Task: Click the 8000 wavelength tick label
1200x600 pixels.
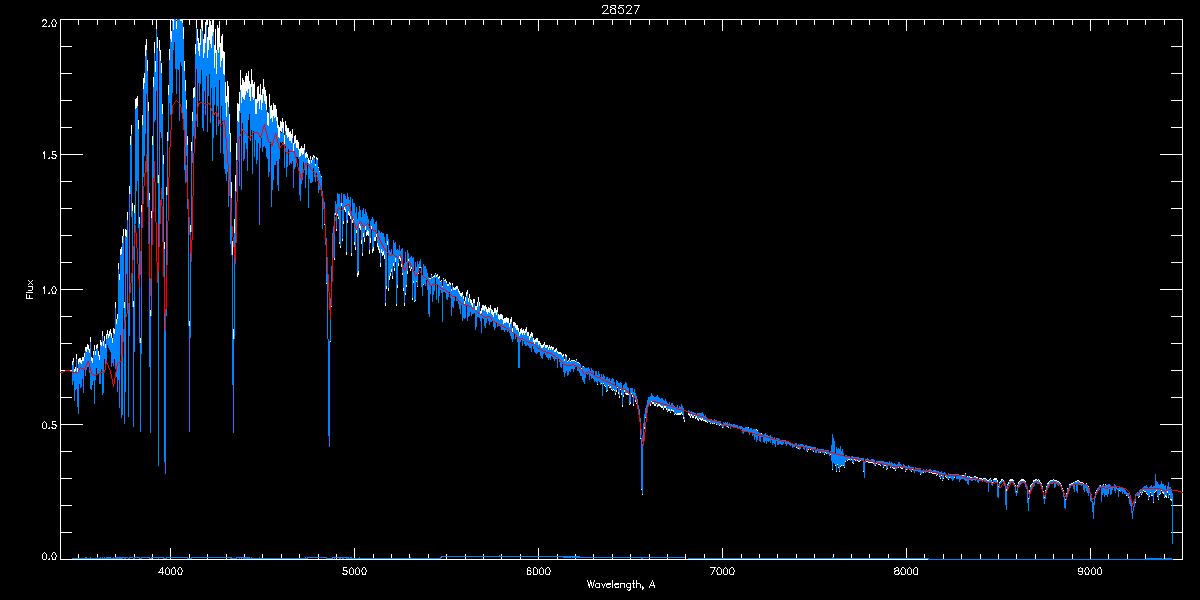Action: [x=906, y=571]
